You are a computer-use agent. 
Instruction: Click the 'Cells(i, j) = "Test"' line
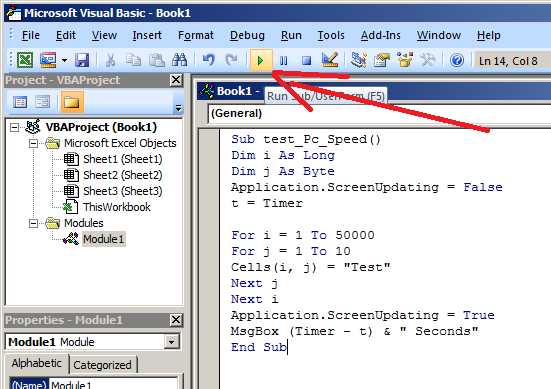[x=310, y=267]
